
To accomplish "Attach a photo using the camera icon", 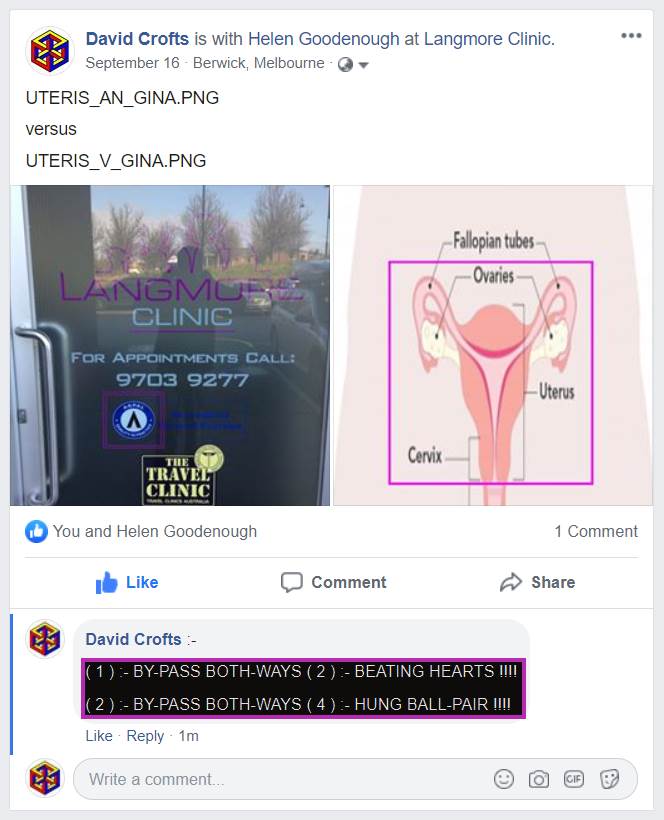I will point(539,779).
